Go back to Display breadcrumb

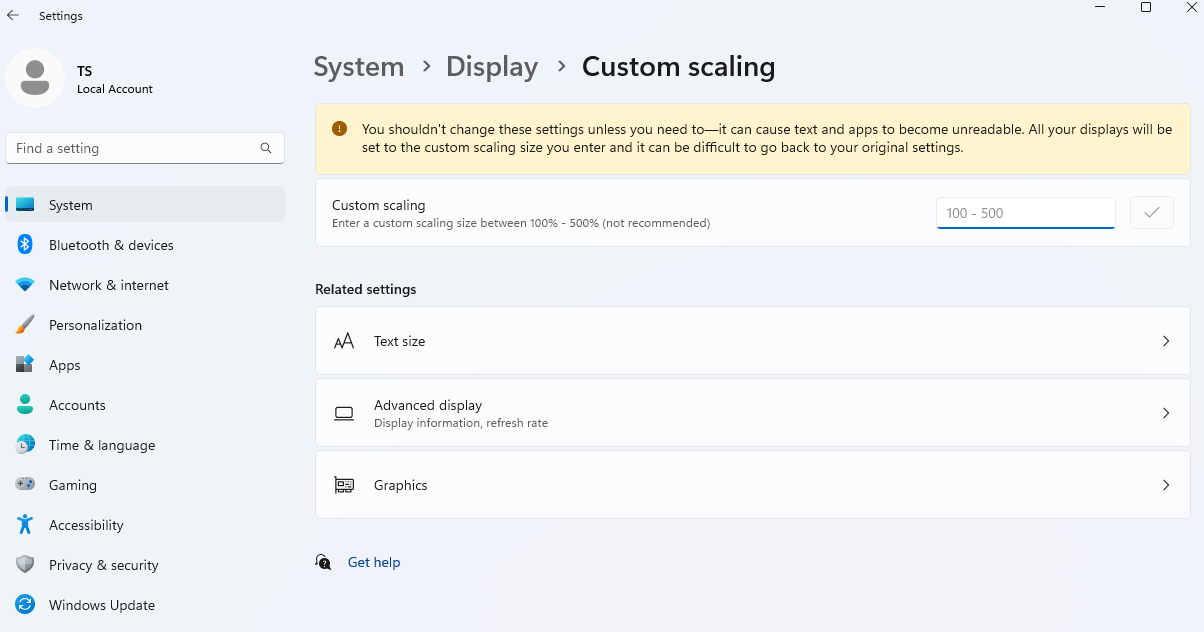(492, 67)
